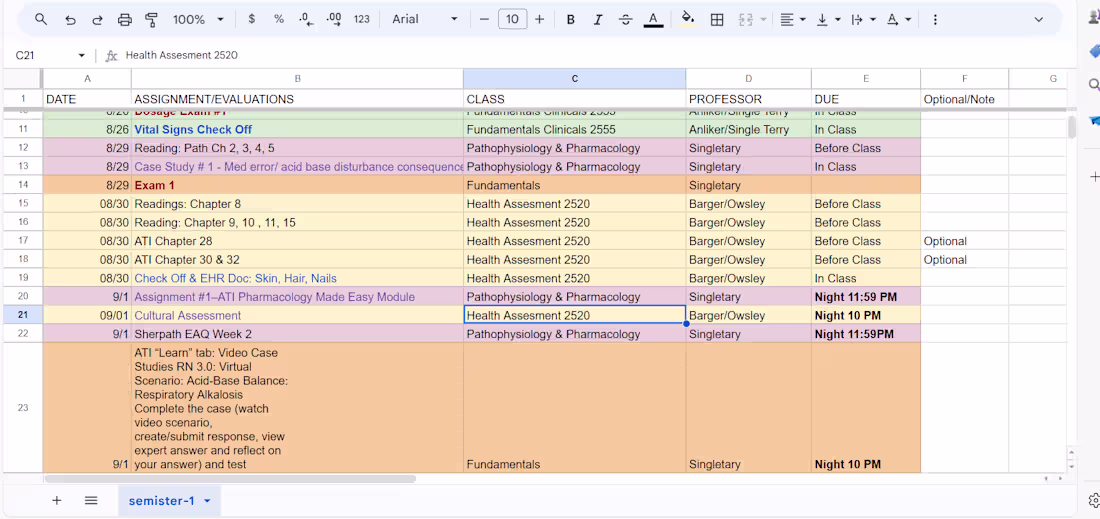Select Optional note in row 18
1100x519 pixels.
[965, 260]
